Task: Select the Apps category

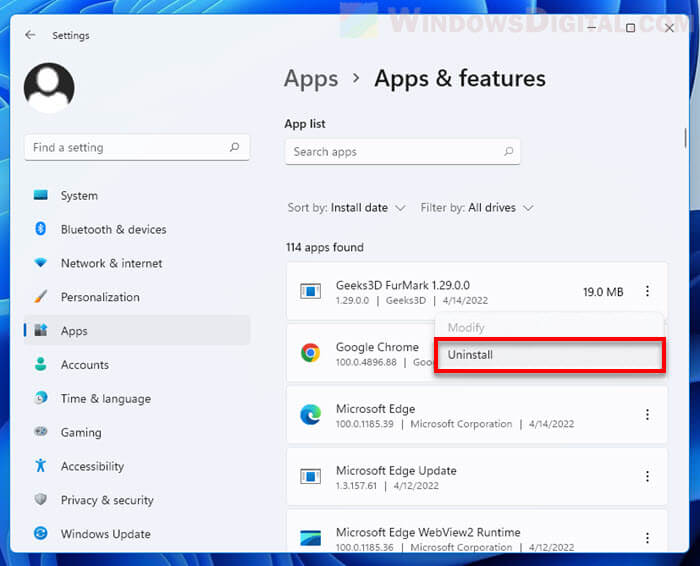Action: 137,330
